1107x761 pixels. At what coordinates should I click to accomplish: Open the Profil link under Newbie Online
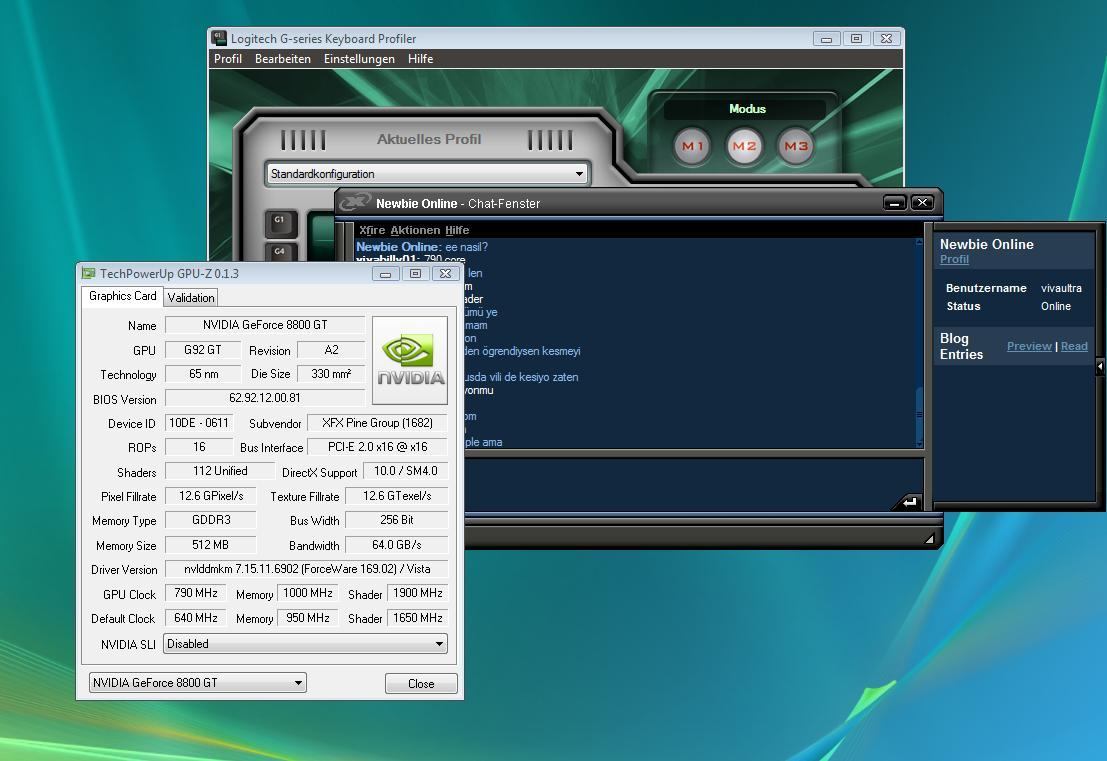954,260
